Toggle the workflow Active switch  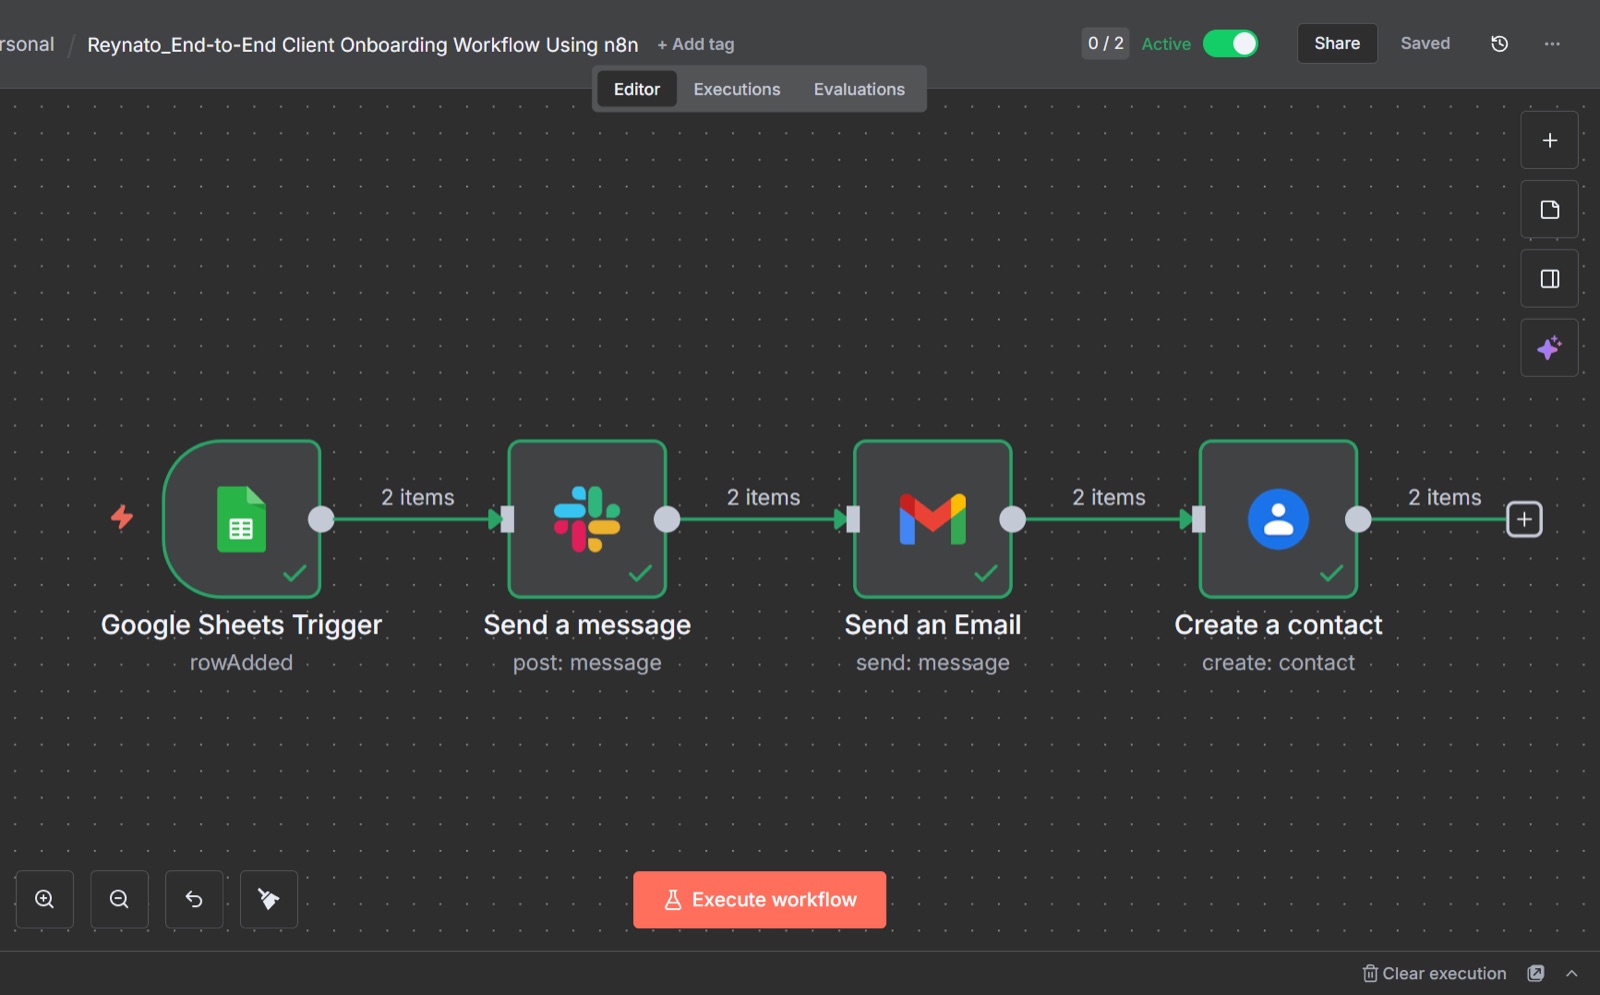pos(1230,43)
